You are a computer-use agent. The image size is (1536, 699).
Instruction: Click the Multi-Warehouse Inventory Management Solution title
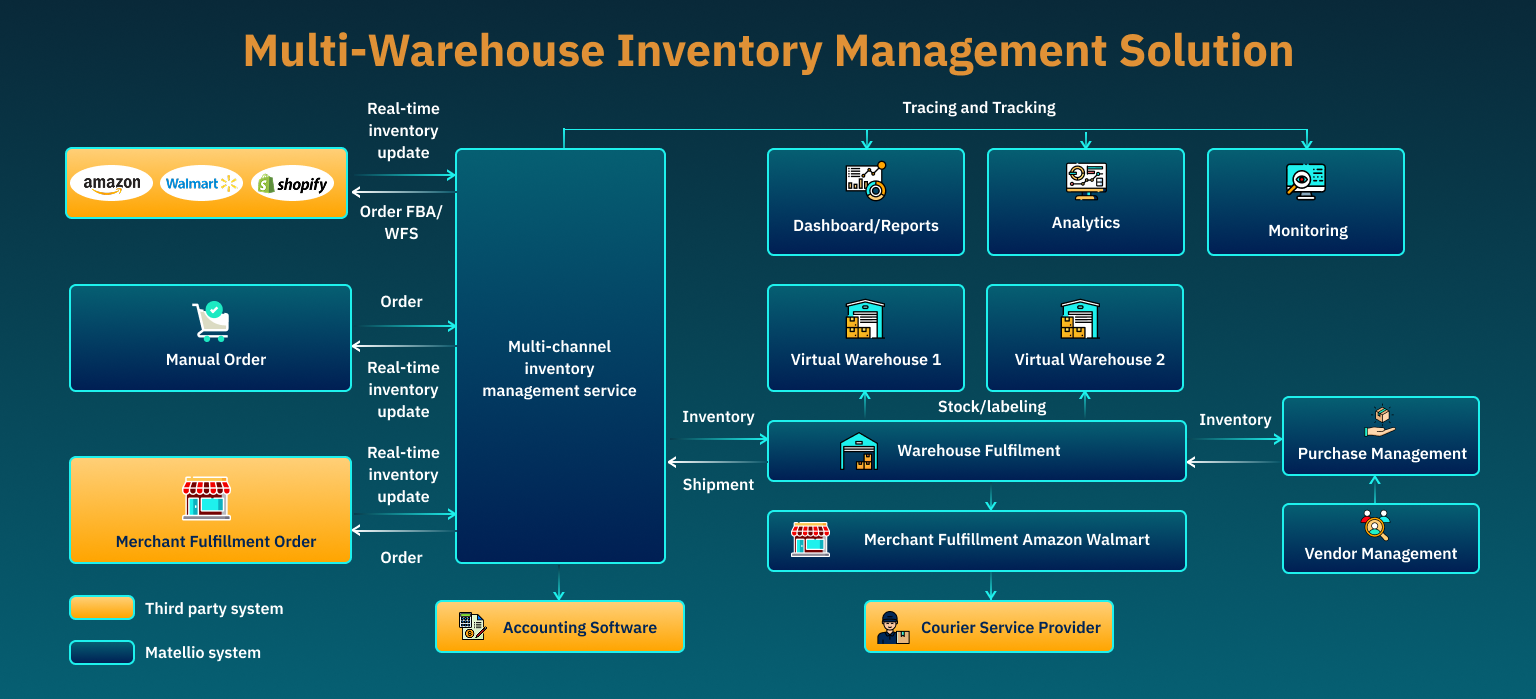coord(768,50)
